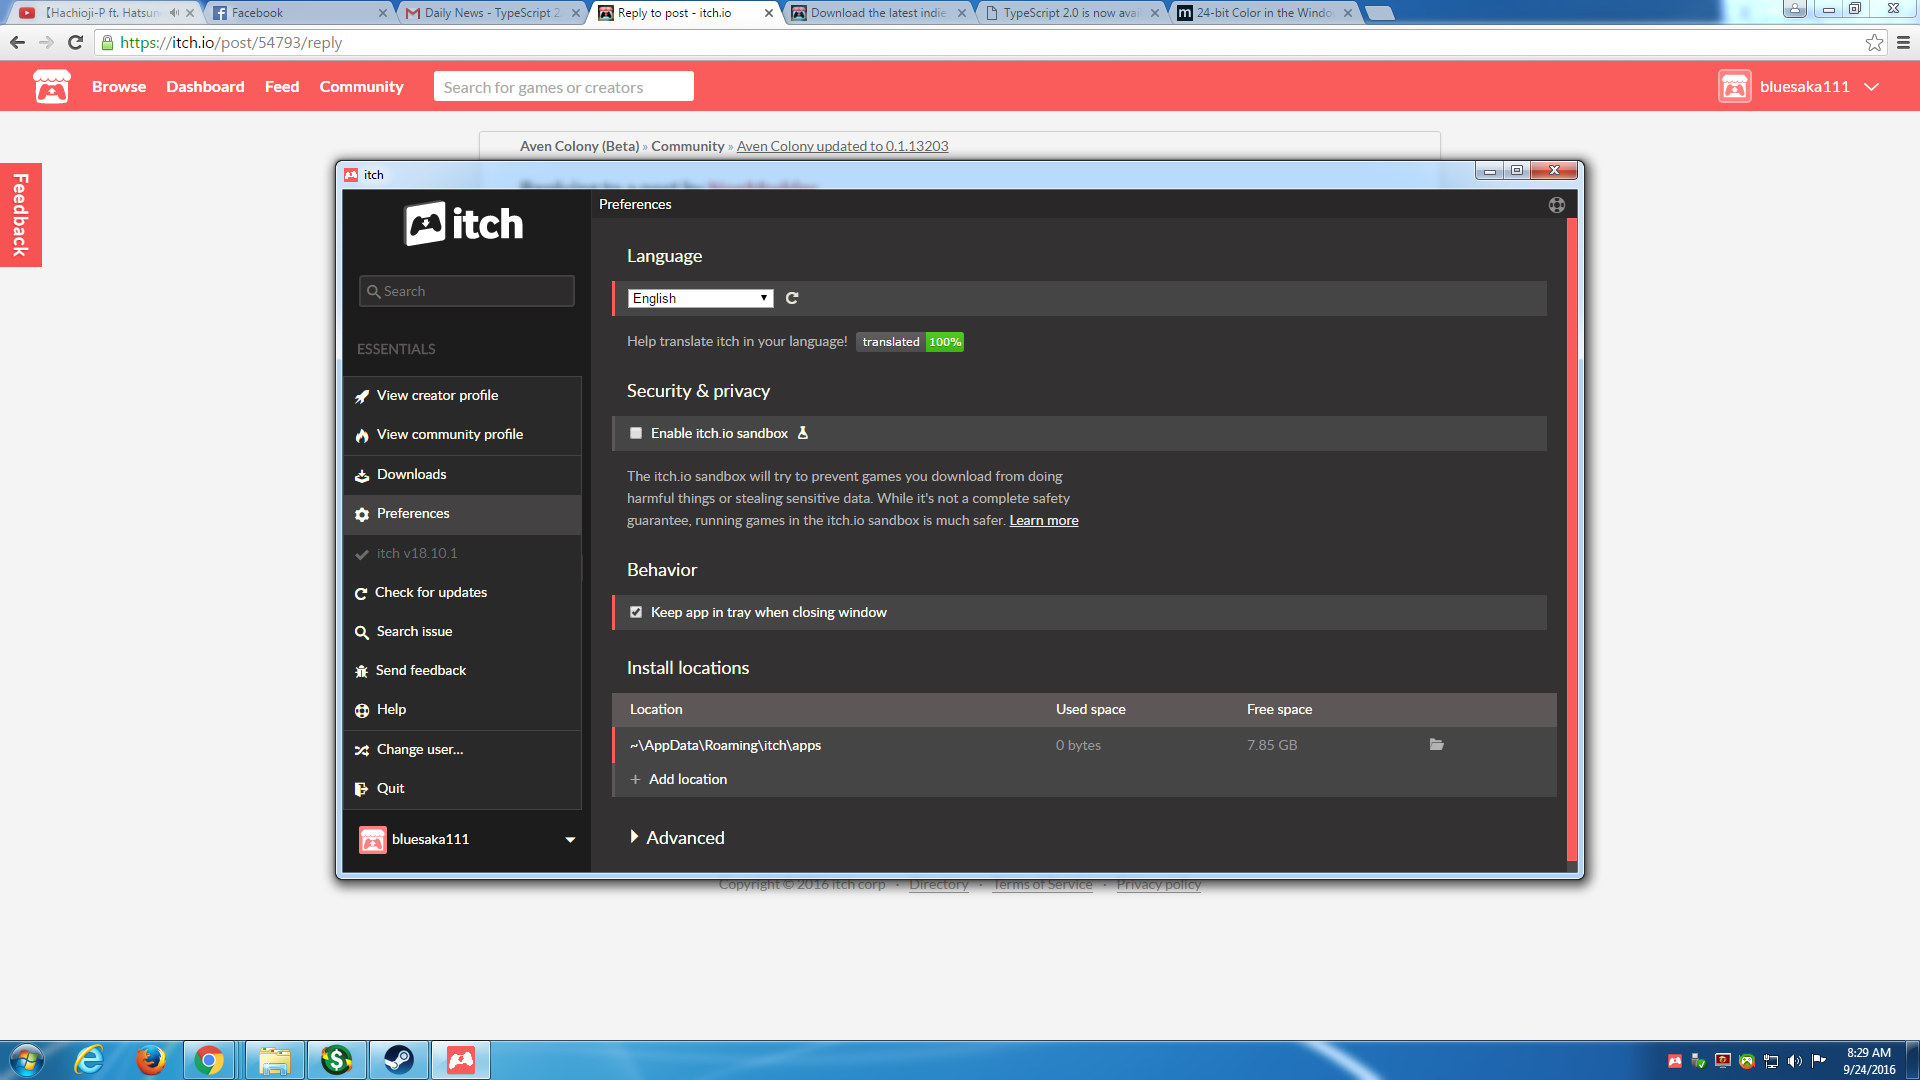Click the Windows Start button

[x=27, y=1060]
